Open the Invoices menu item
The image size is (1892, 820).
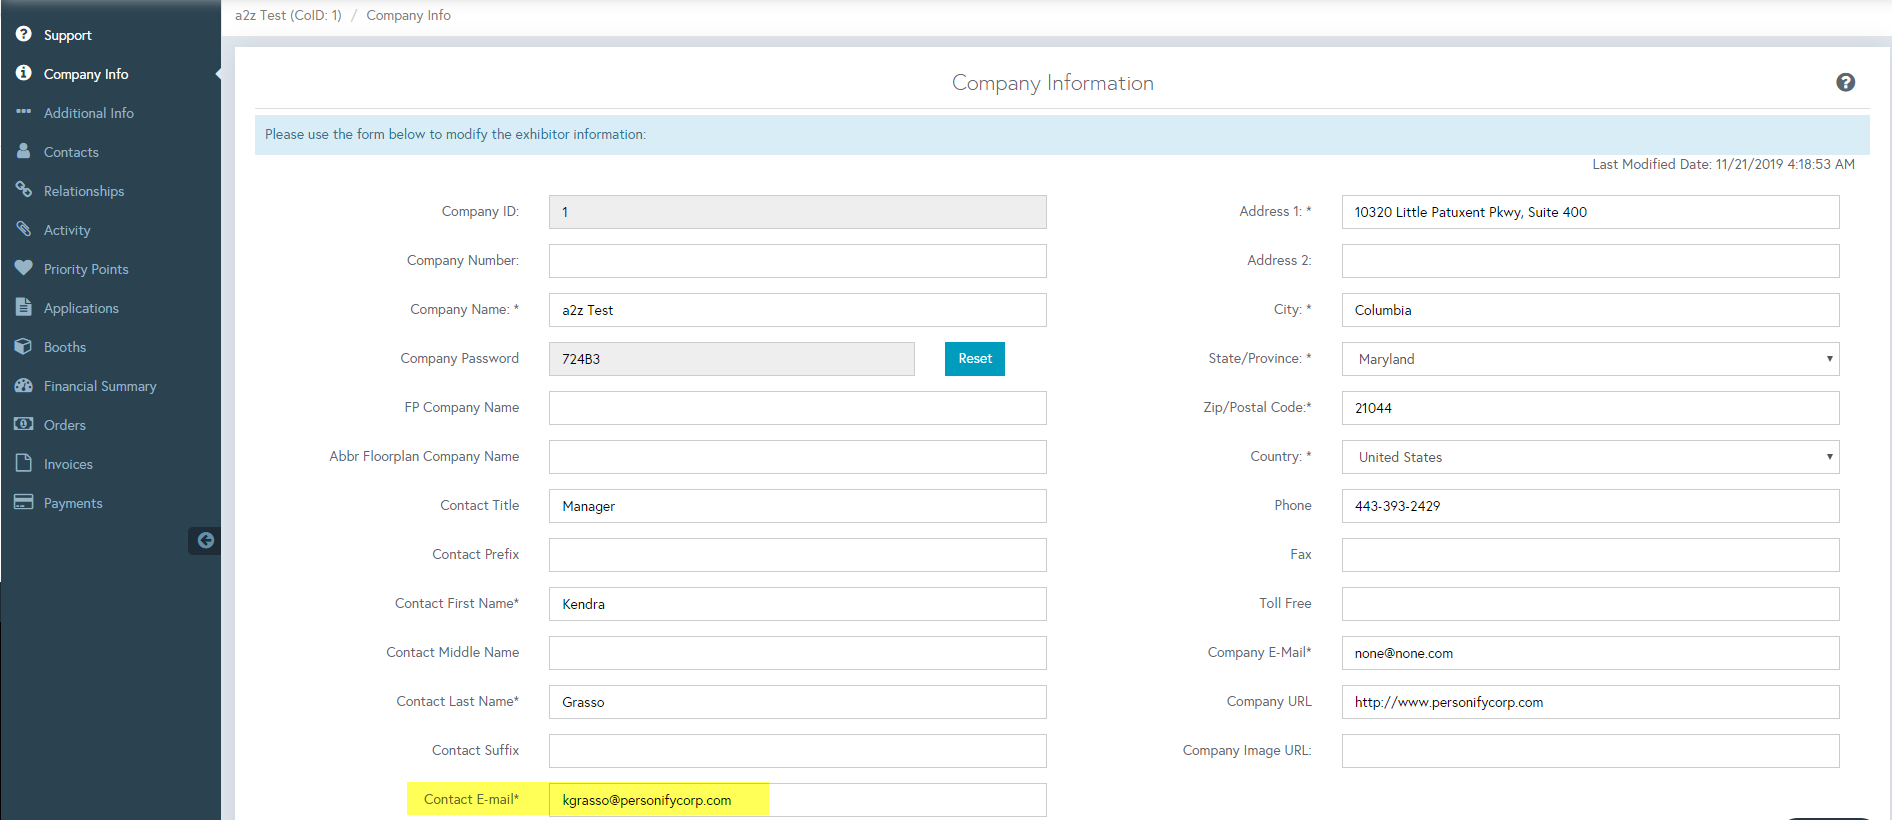point(68,464)
